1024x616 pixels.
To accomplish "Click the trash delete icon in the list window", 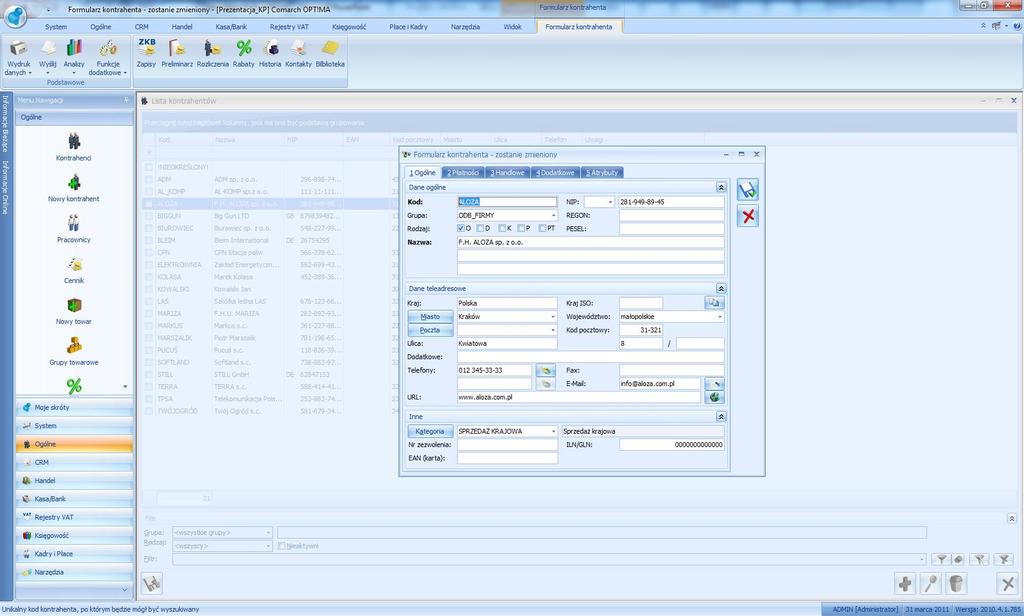I will [x=955, y=583].
